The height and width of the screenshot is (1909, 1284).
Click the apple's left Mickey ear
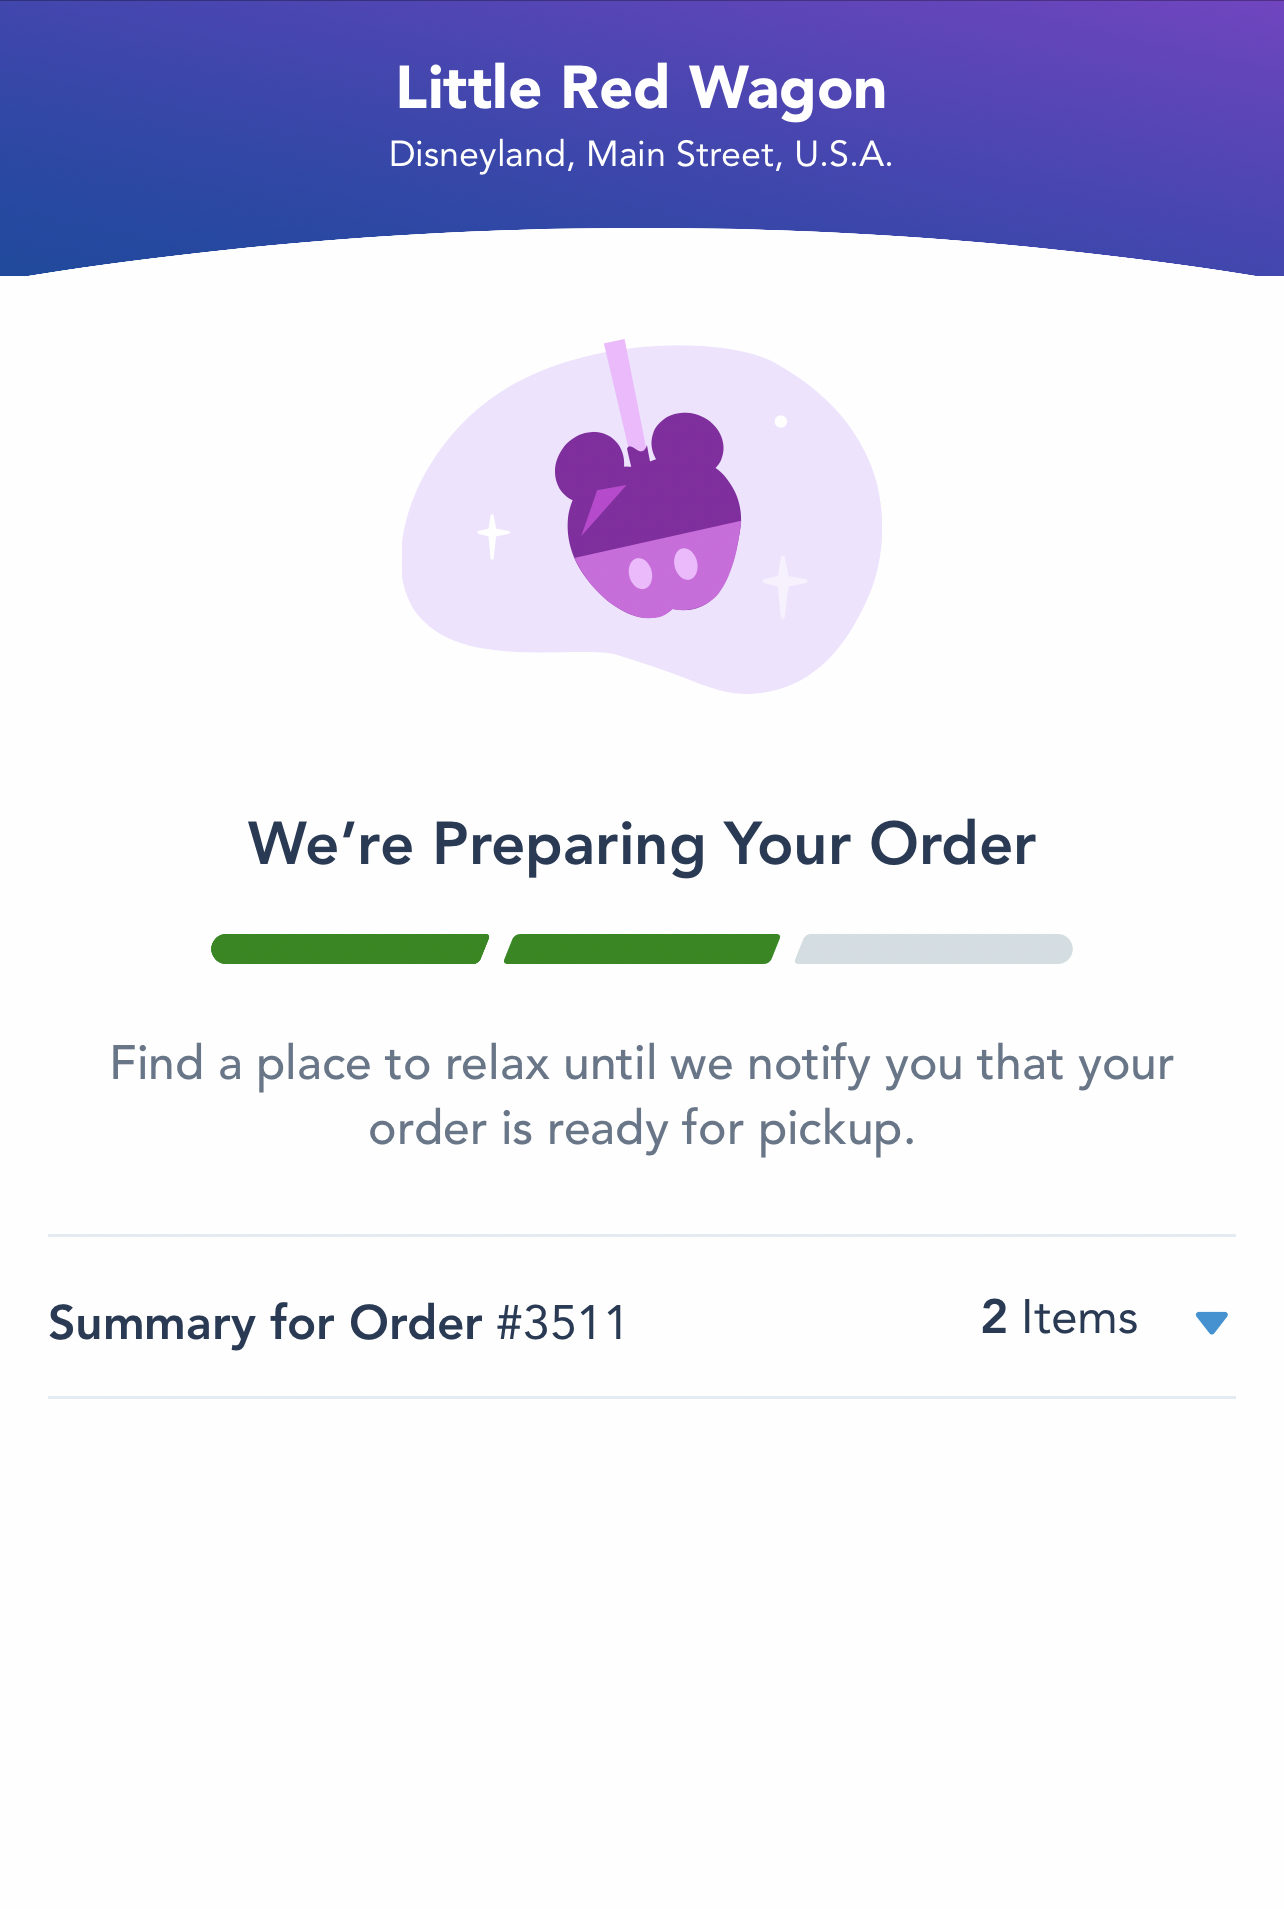pyautogui.click(x=588, y=465)
